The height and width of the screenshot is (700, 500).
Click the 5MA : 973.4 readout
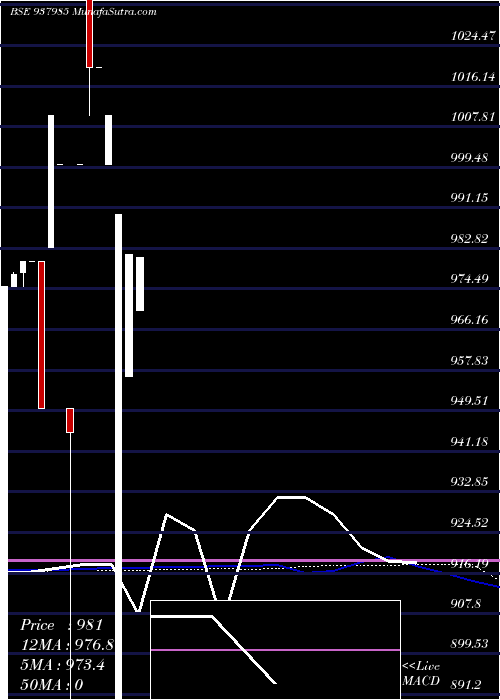click(x=62, y=665)
